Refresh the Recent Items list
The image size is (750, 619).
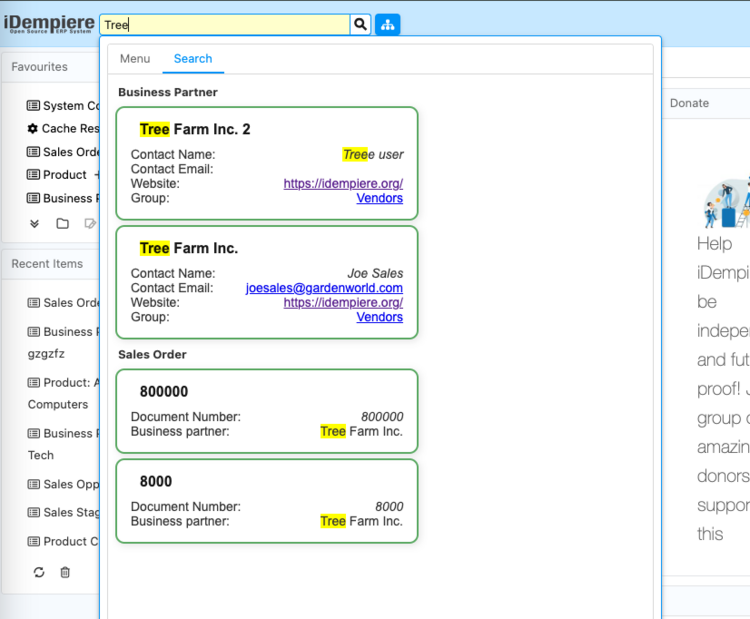(39, 572)
